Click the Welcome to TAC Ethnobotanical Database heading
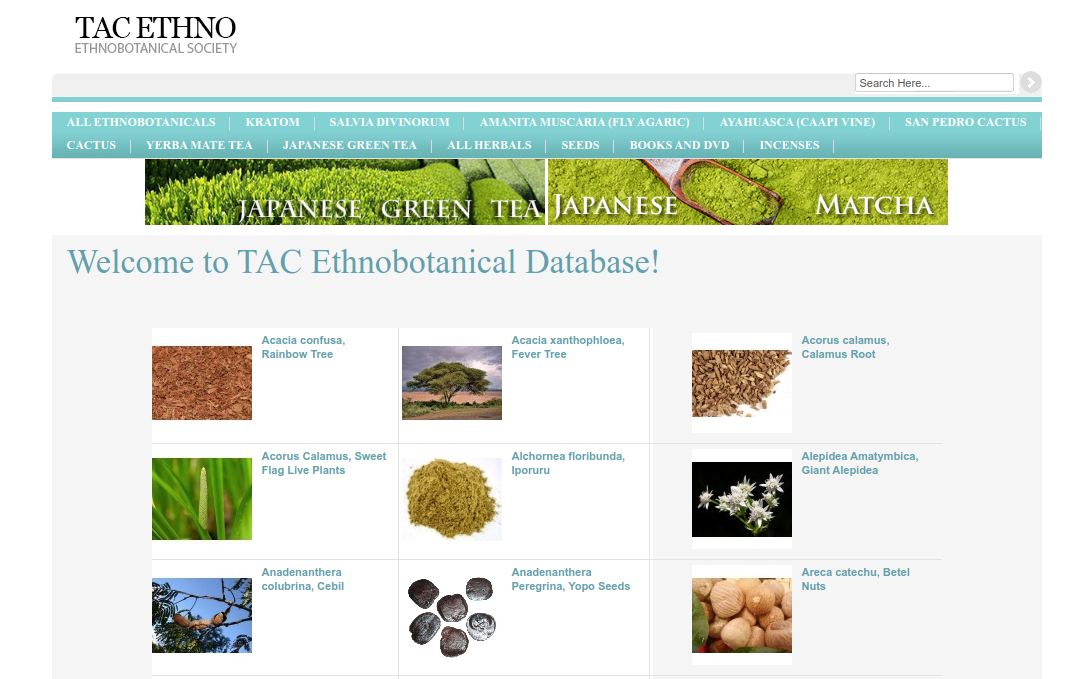 tap(363, 263)
